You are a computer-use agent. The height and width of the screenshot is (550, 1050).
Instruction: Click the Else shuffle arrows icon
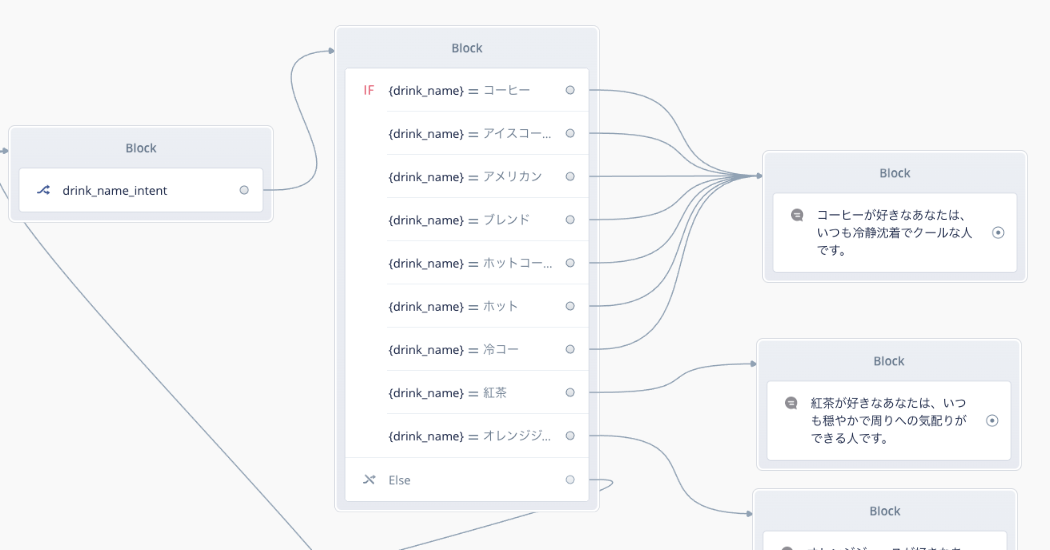coord(369,480)
